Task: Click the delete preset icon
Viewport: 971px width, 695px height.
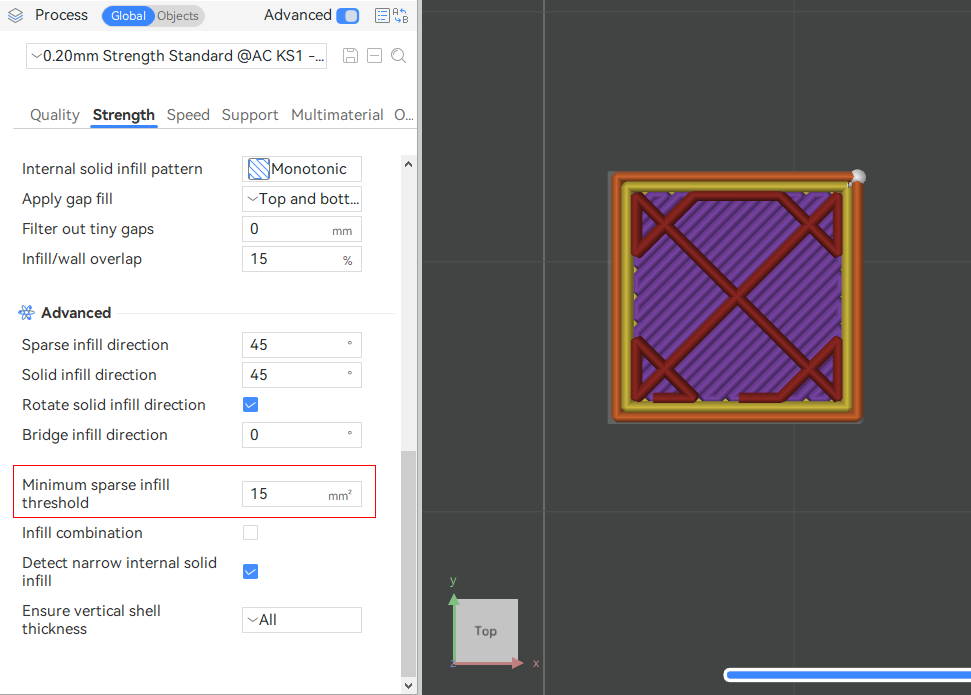Action: click(375, 56)
